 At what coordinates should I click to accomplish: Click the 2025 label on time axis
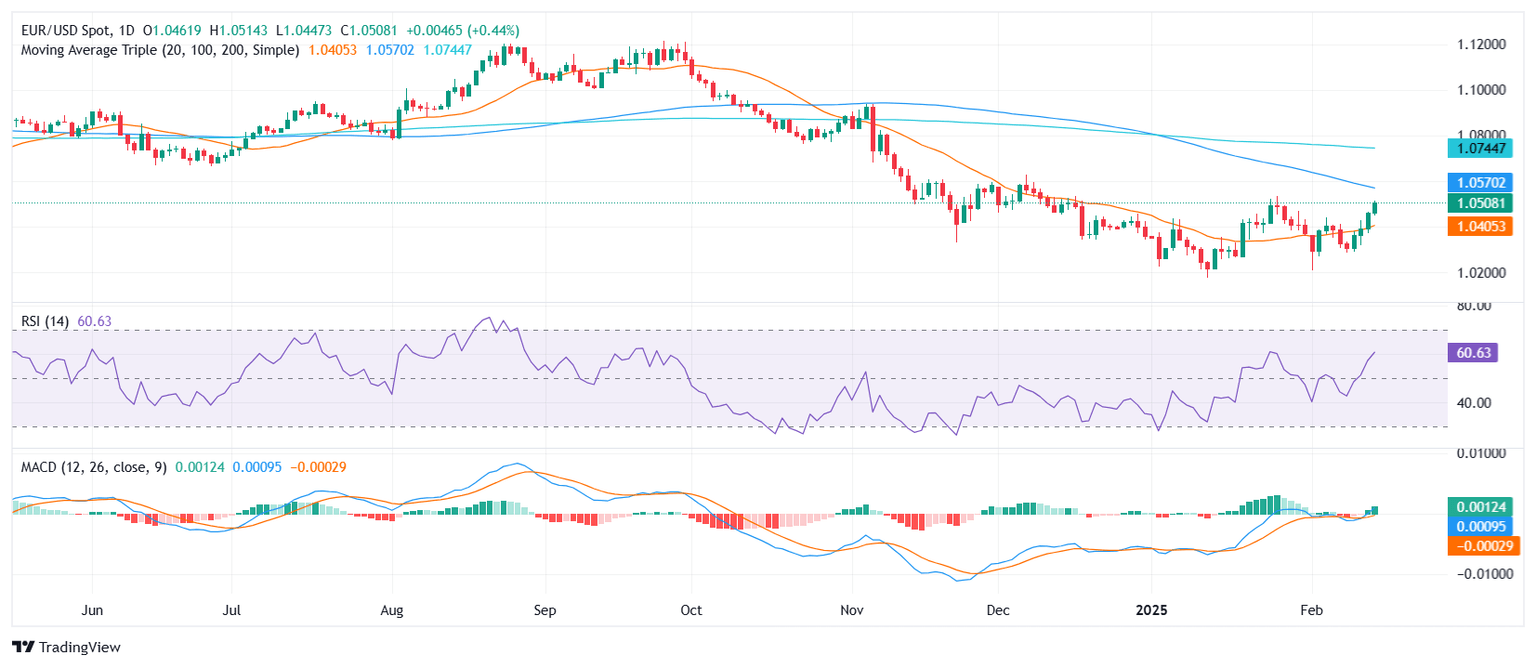coord(1151,608)
